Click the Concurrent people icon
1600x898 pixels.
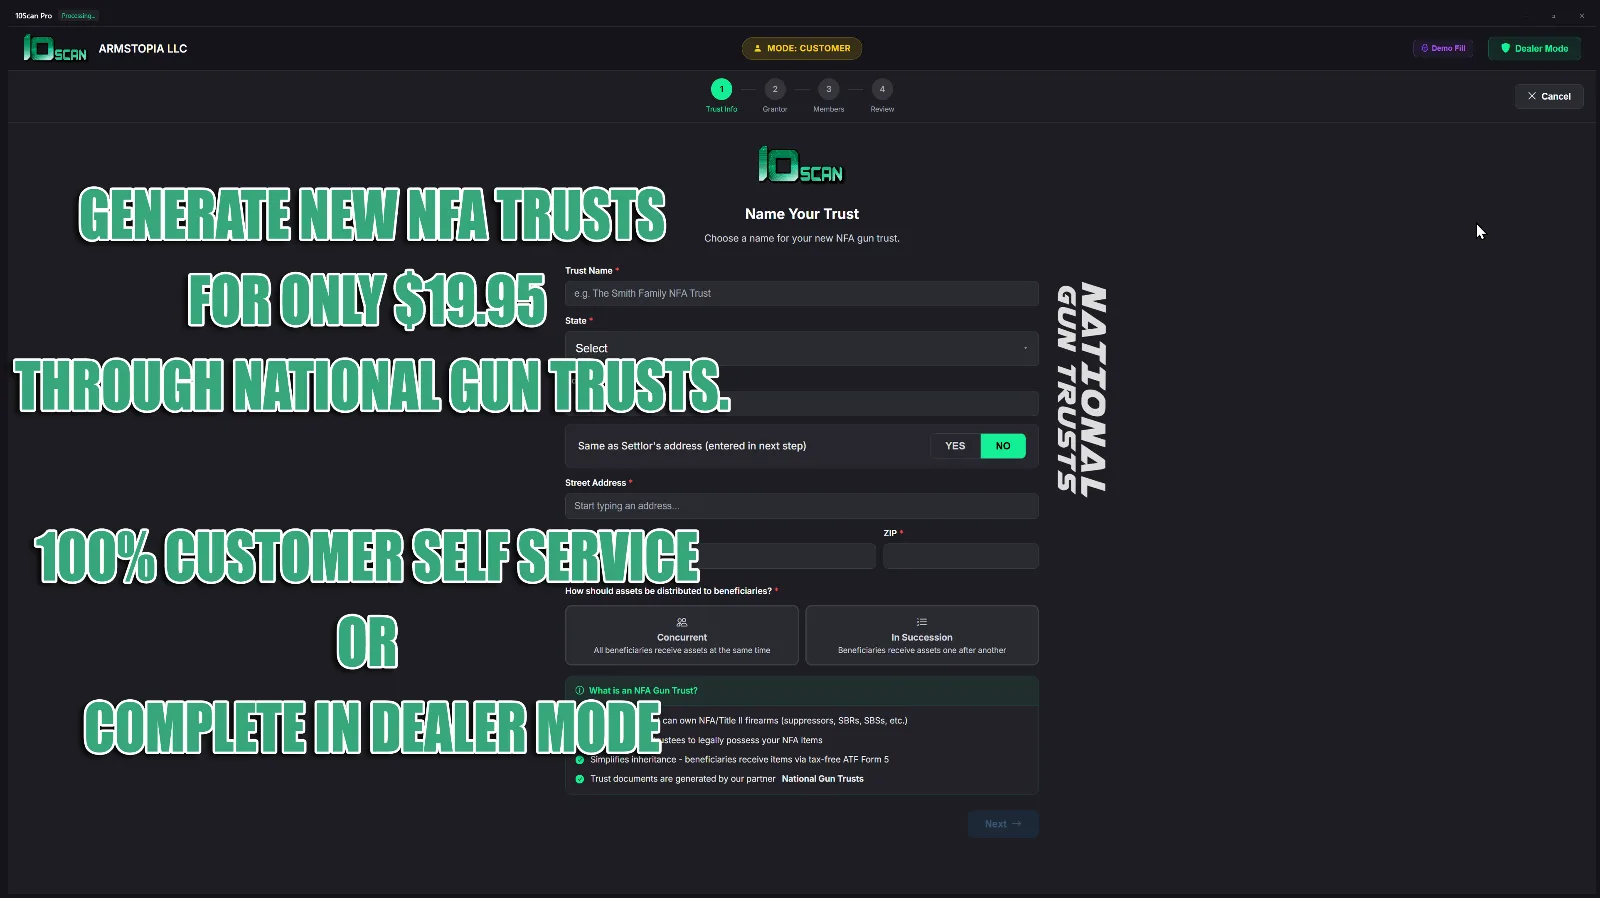tap(682, 622)
